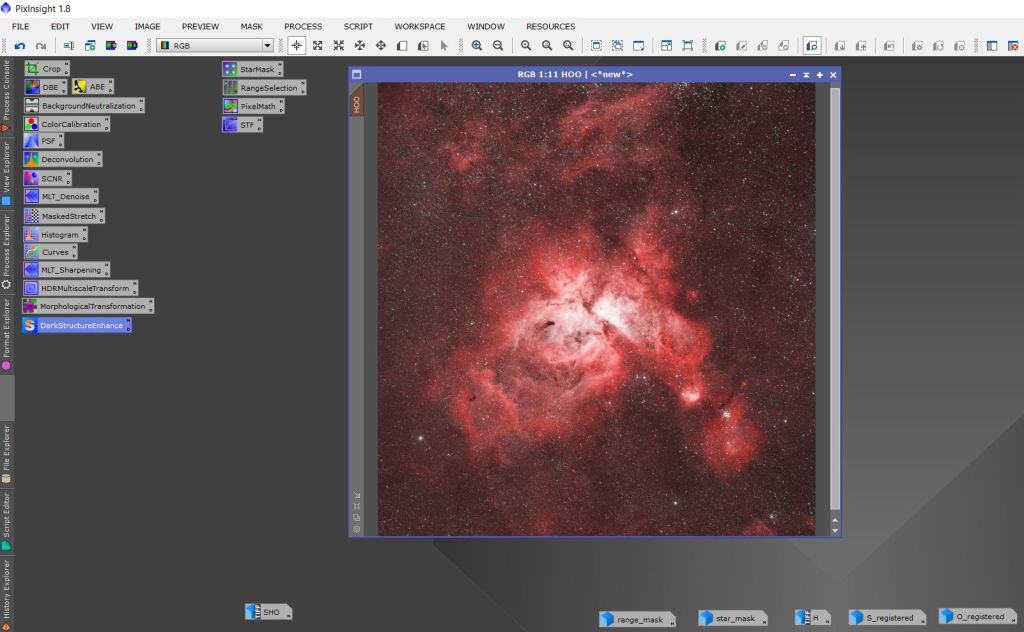Click the HOO view identifier tab
Viewport: 1024px width, 632px height.
[356, 103]
